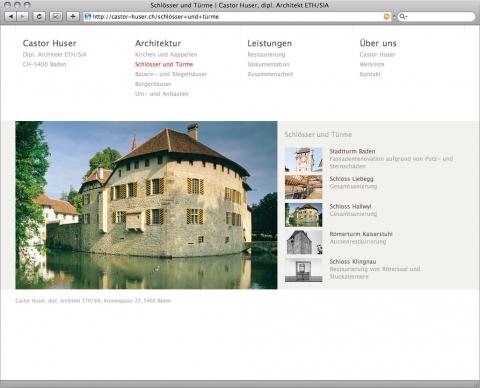Select the Schloss Liebegg thumbnail
This screenshot has height=388, width=480.
(x=304, y=187)
